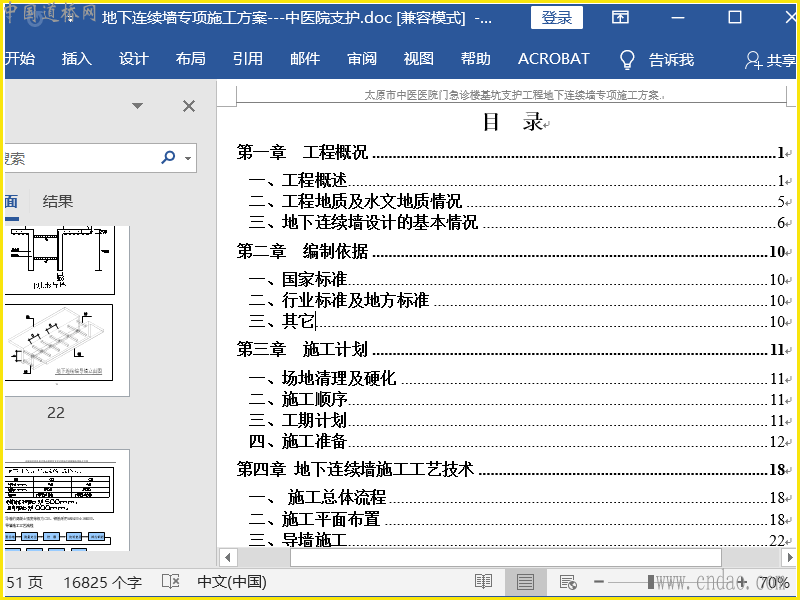The image size is (800, 600).
Task: Open the ACROBAT tab
Action: [554, 59]
